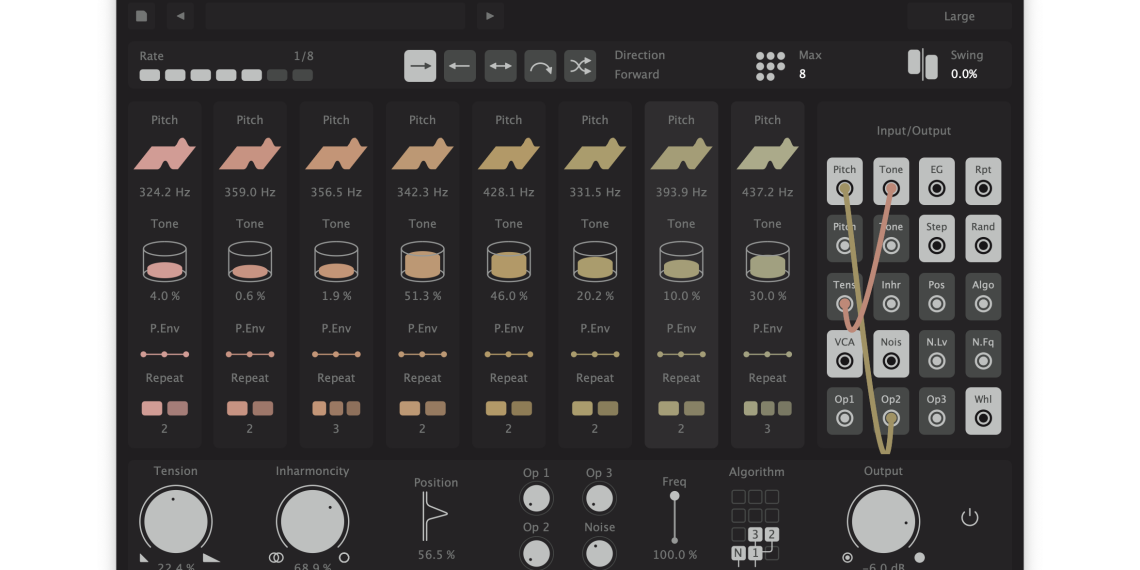The width and height of the screenshot is (1140, 570).
Task: Toggle the first step's first Repeat block
Action: [x=152, y=408]
